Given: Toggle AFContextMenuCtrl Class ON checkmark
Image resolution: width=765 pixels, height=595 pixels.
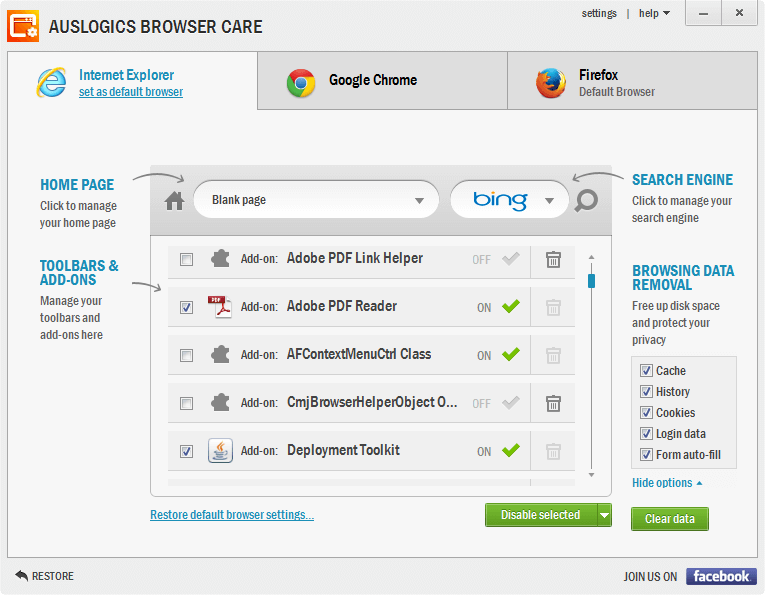Looking at the screenshot, I should coord(511,354).
